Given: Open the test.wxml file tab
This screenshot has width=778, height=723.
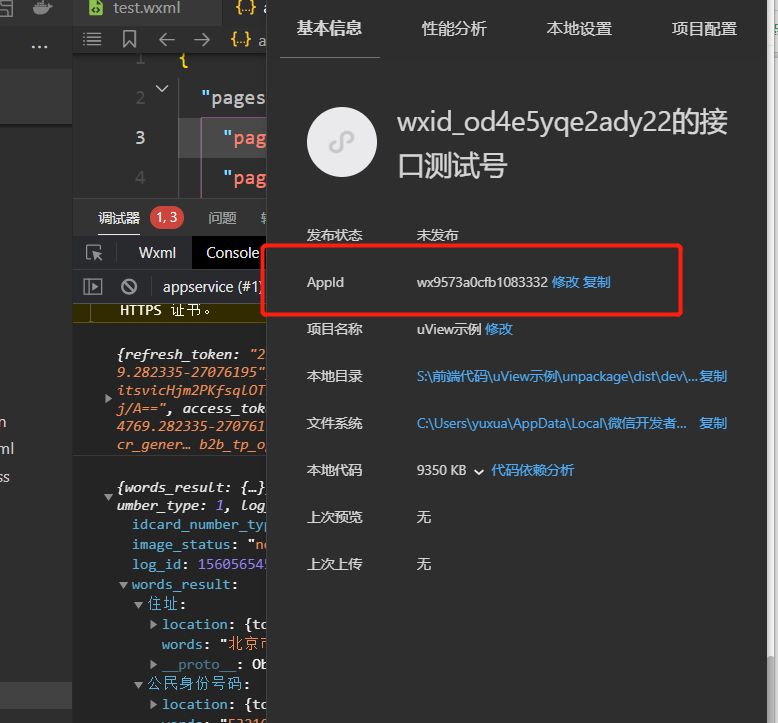Looking at the screenshot, I should point(147,8).
